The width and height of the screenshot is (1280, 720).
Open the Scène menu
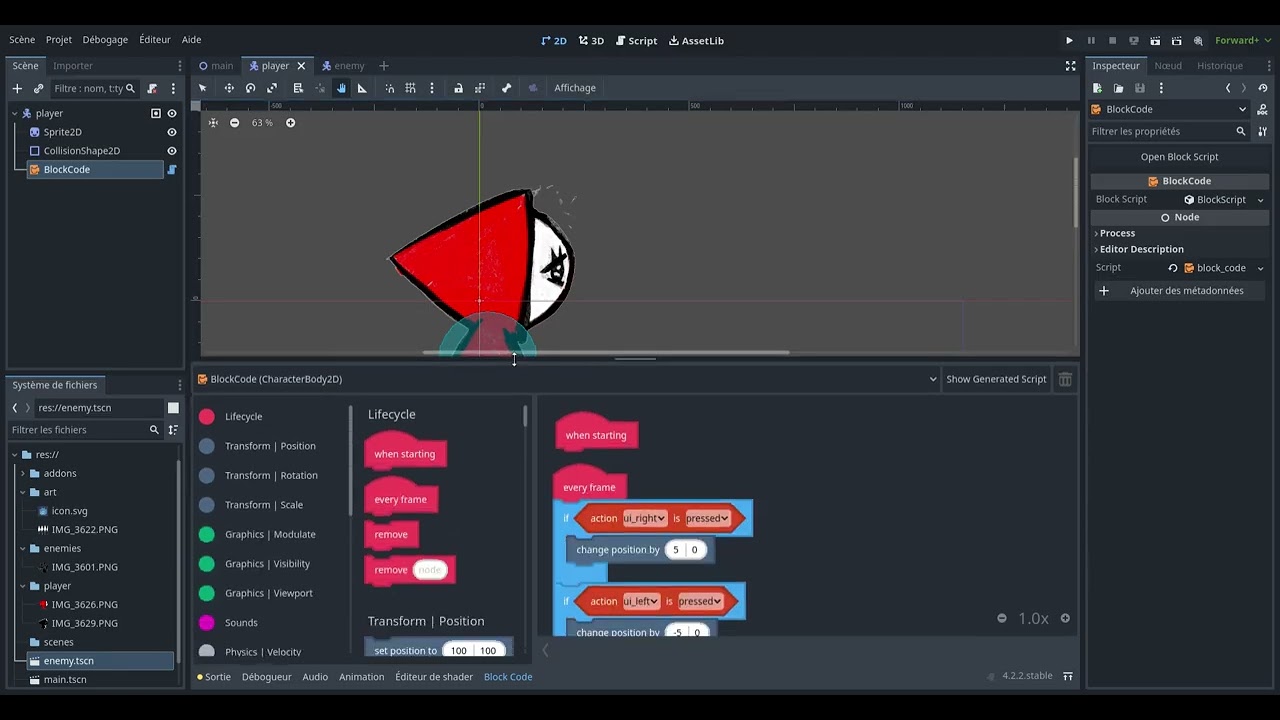click(22, 40)
